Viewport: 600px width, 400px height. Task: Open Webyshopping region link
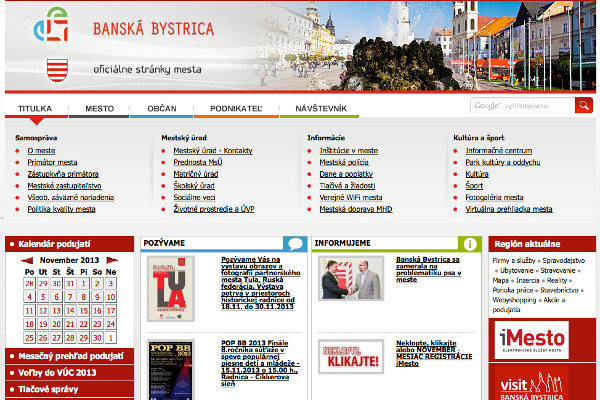pos(514,300)
